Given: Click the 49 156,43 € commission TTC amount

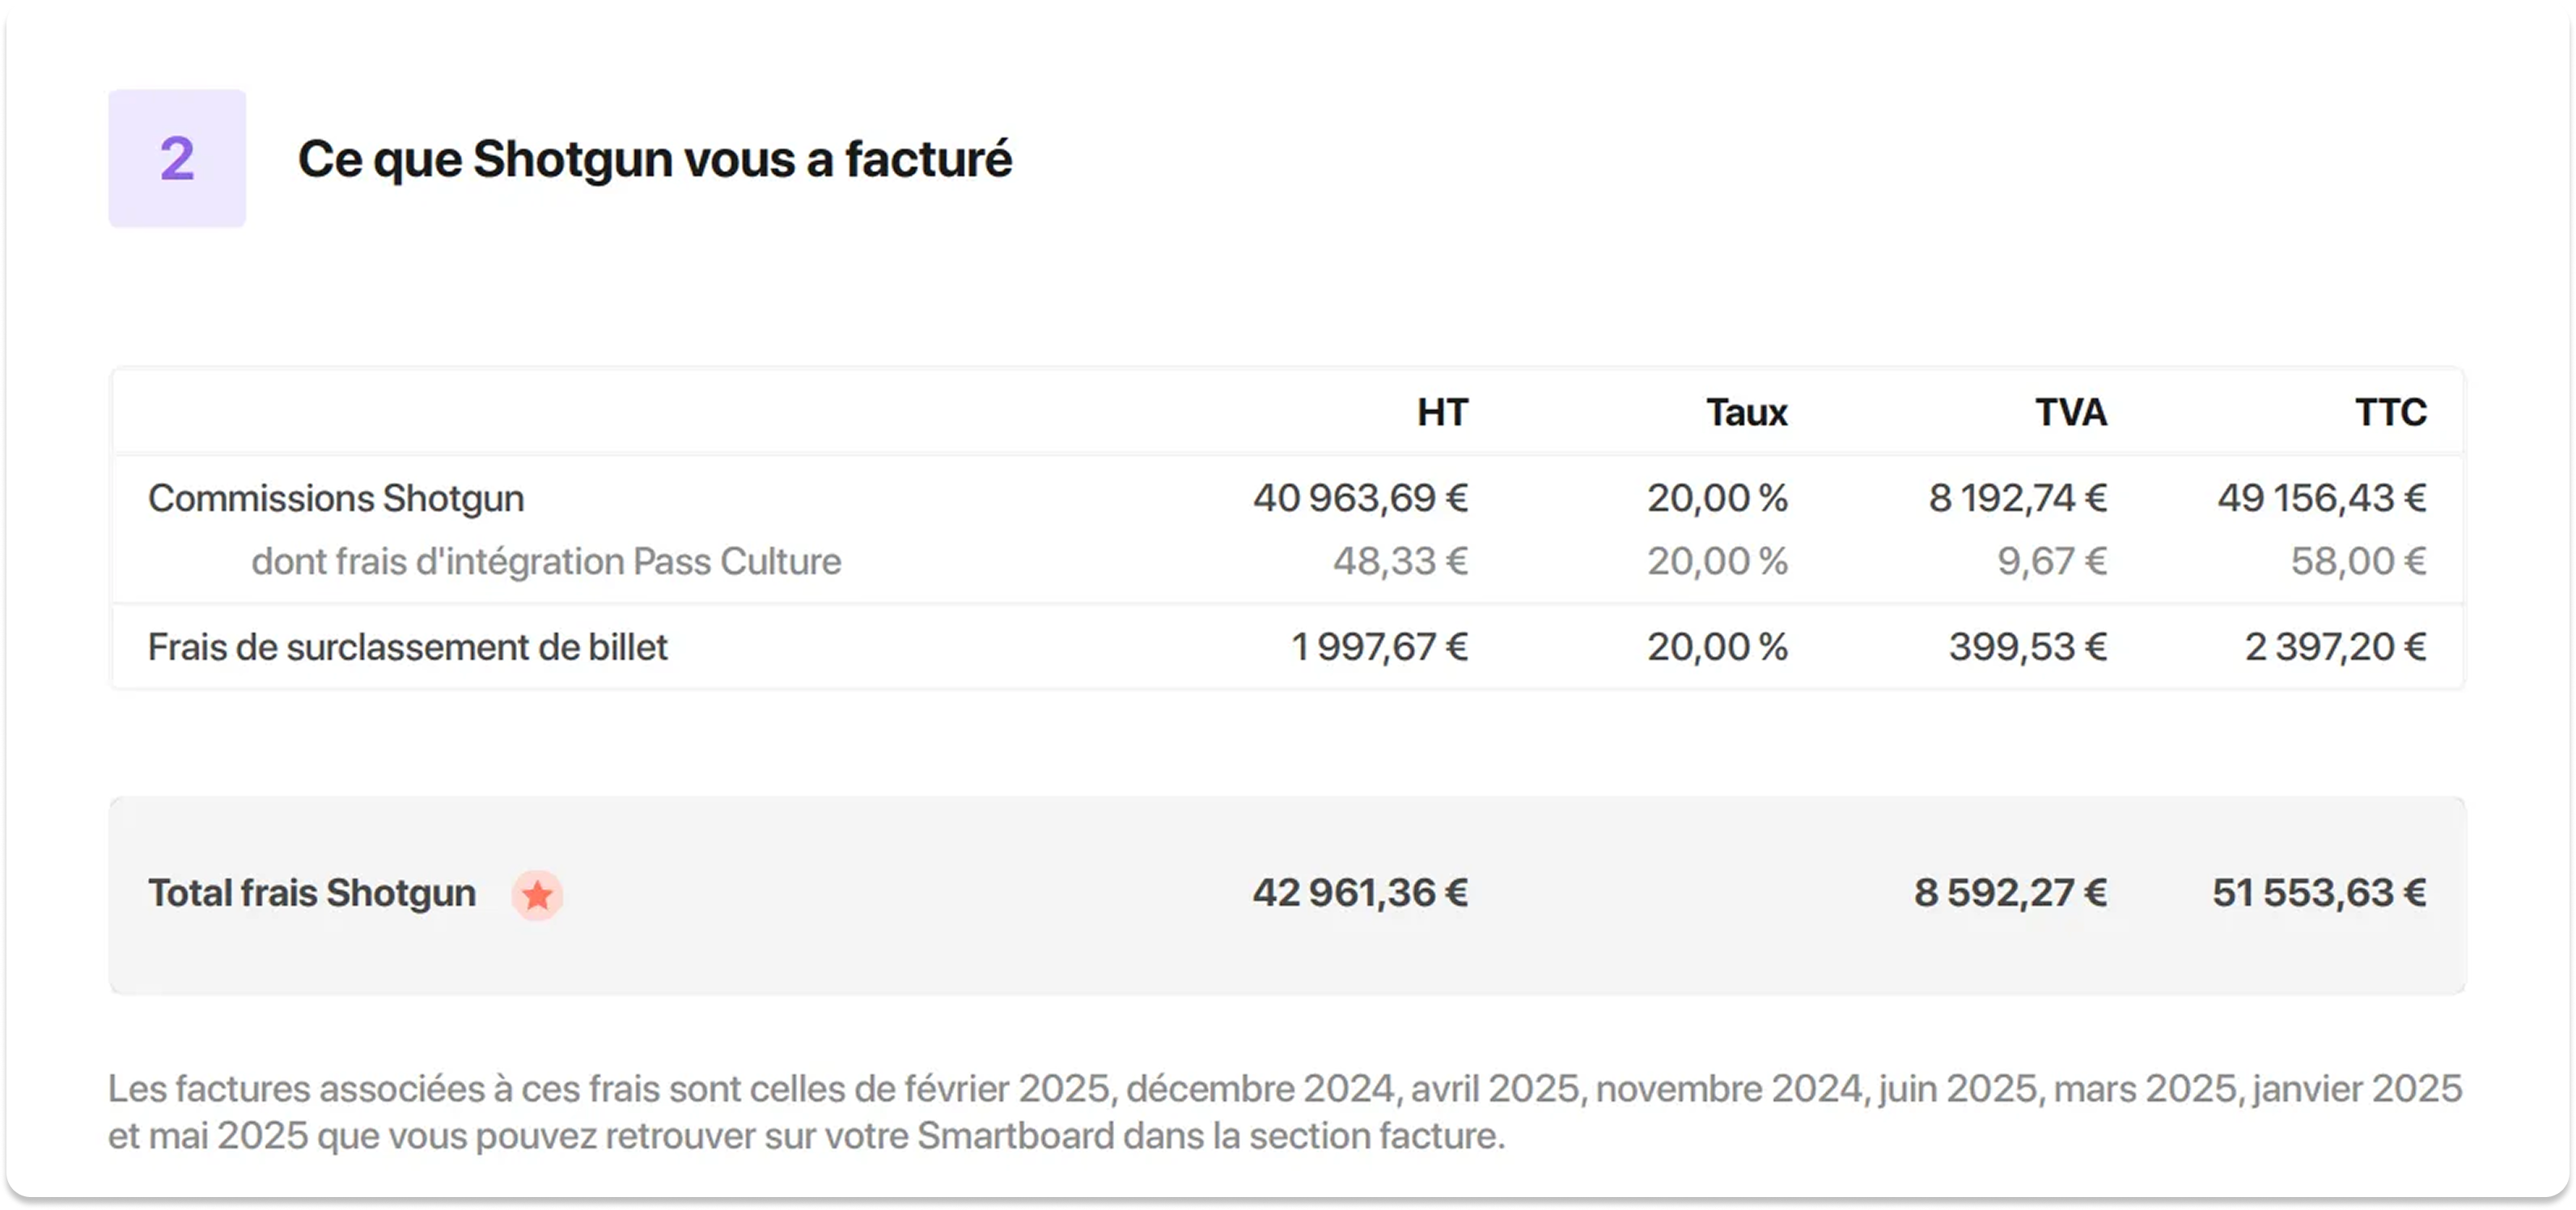Looking at the screenshot, I should [2322, 498].
